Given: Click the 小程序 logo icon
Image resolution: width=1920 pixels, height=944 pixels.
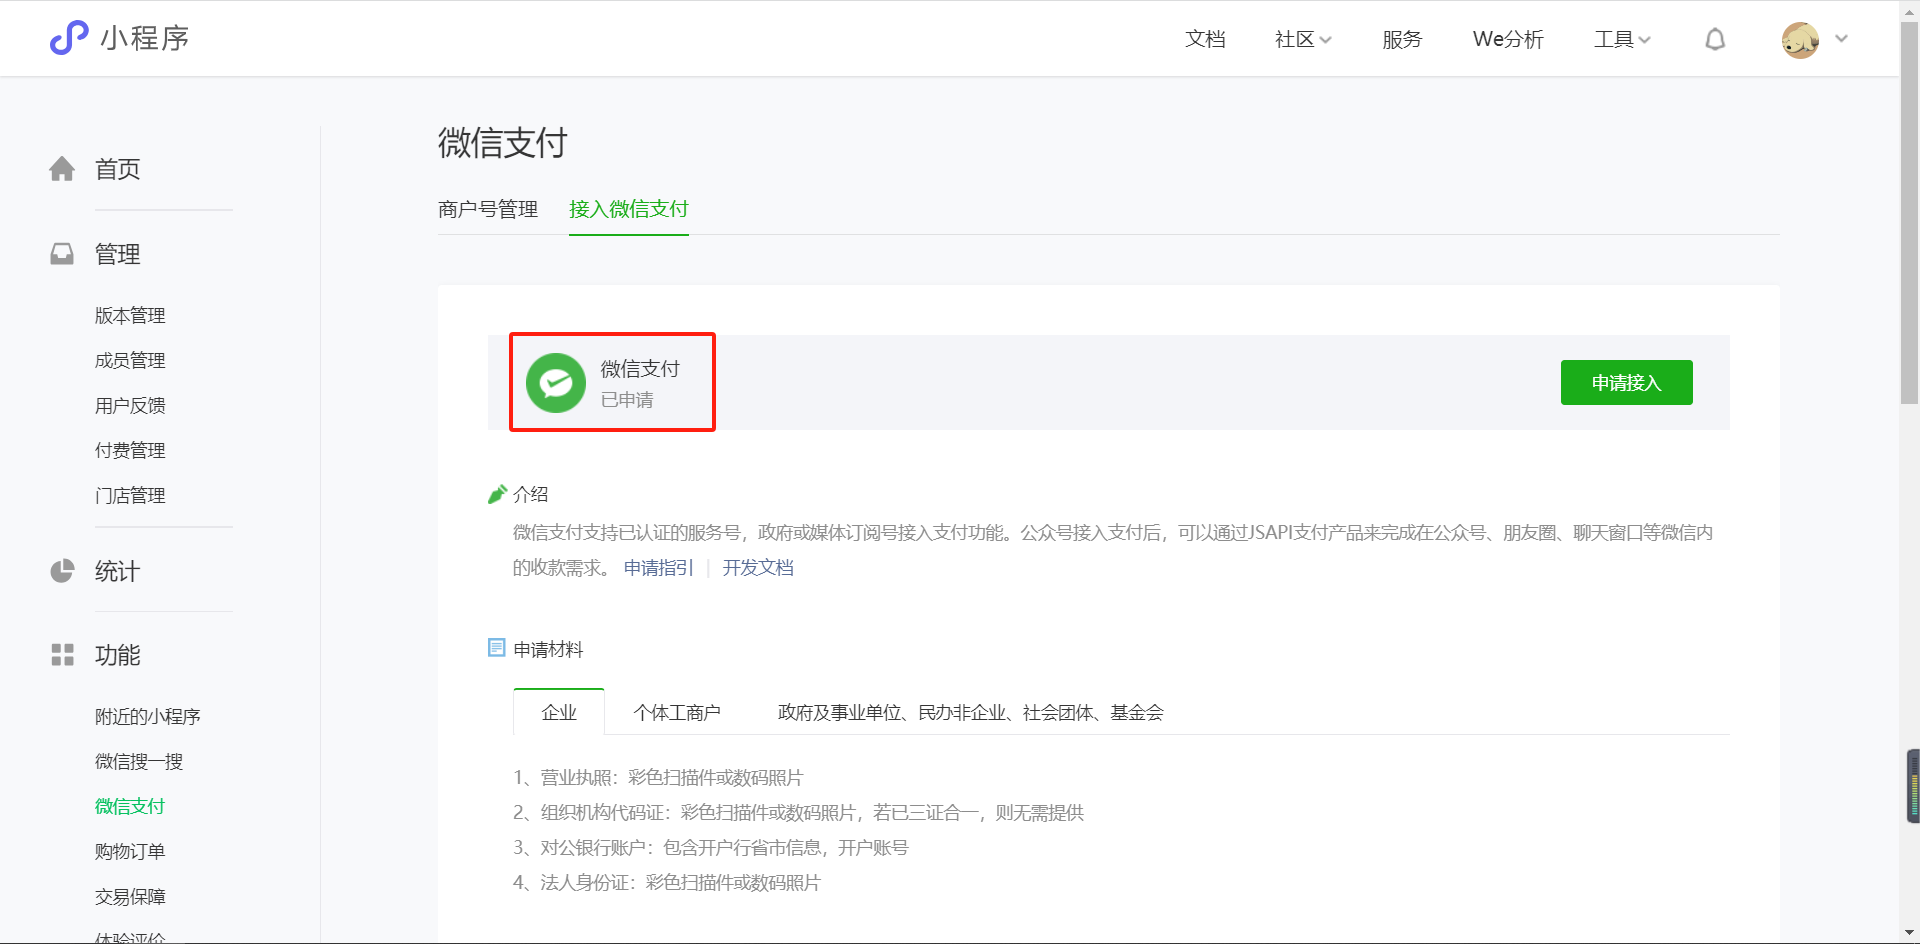Looking at the screenshot, I should click(x=69, y=38).
